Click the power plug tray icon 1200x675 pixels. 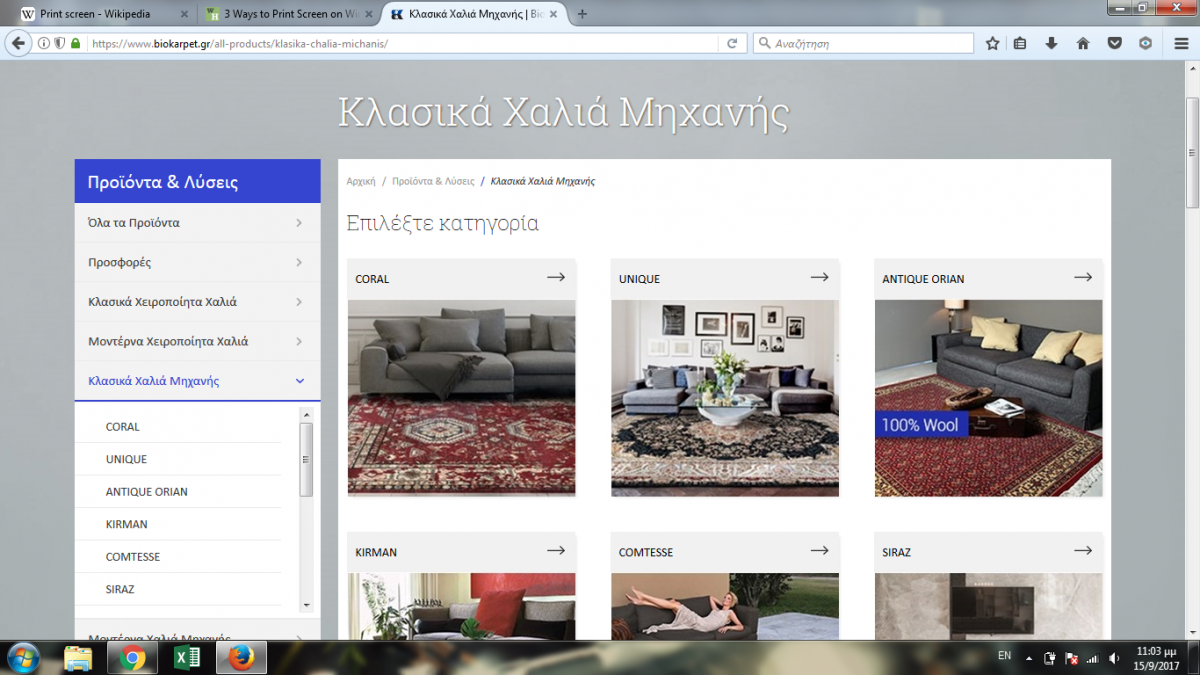(1051, 658)
